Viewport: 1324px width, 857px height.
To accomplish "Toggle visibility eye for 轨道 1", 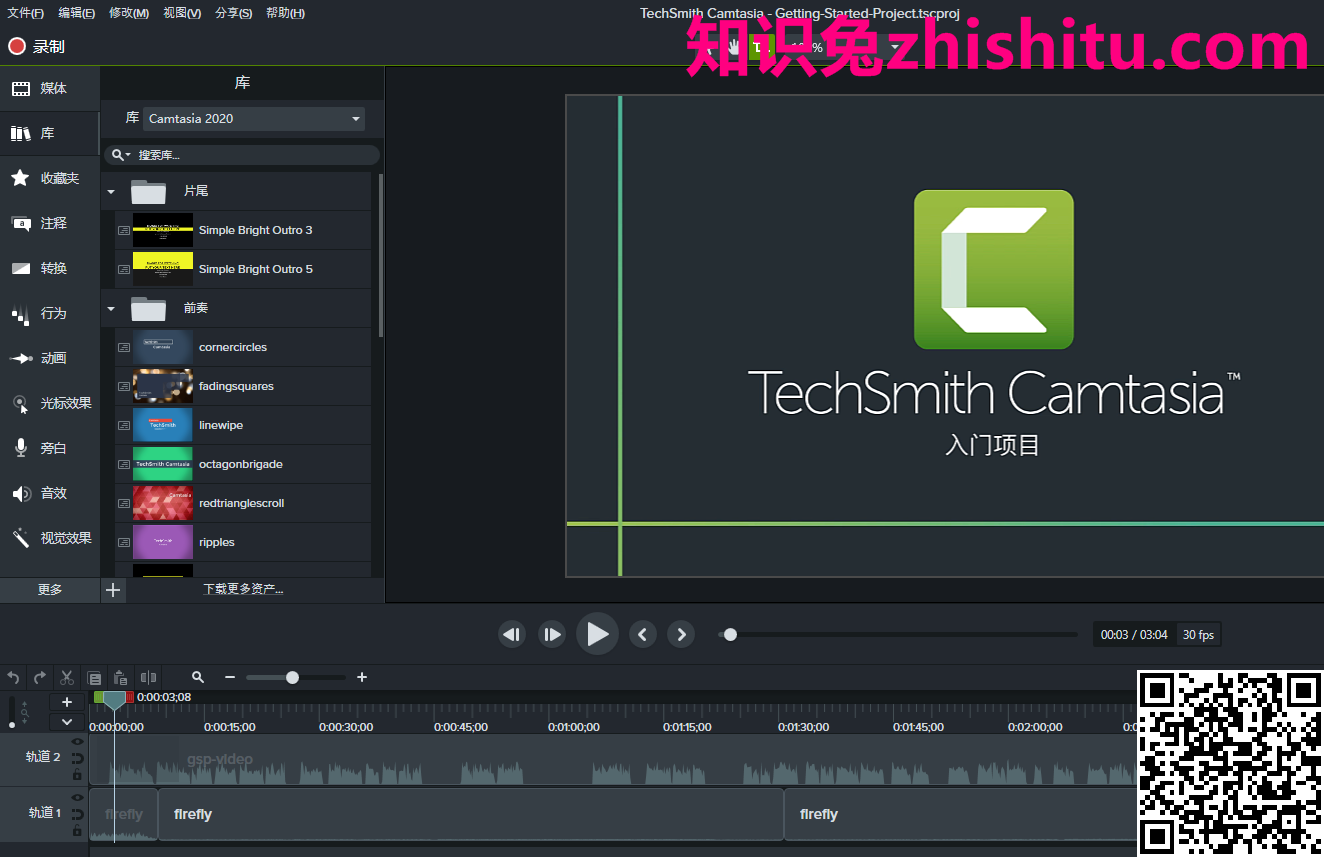I will point(77,797).
